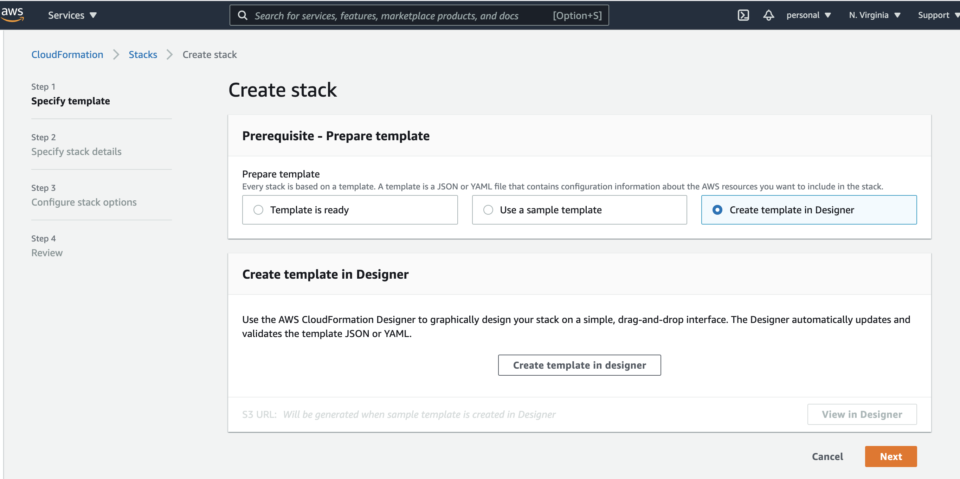Click the Create stack breadcrumb text

click(209, 55)
